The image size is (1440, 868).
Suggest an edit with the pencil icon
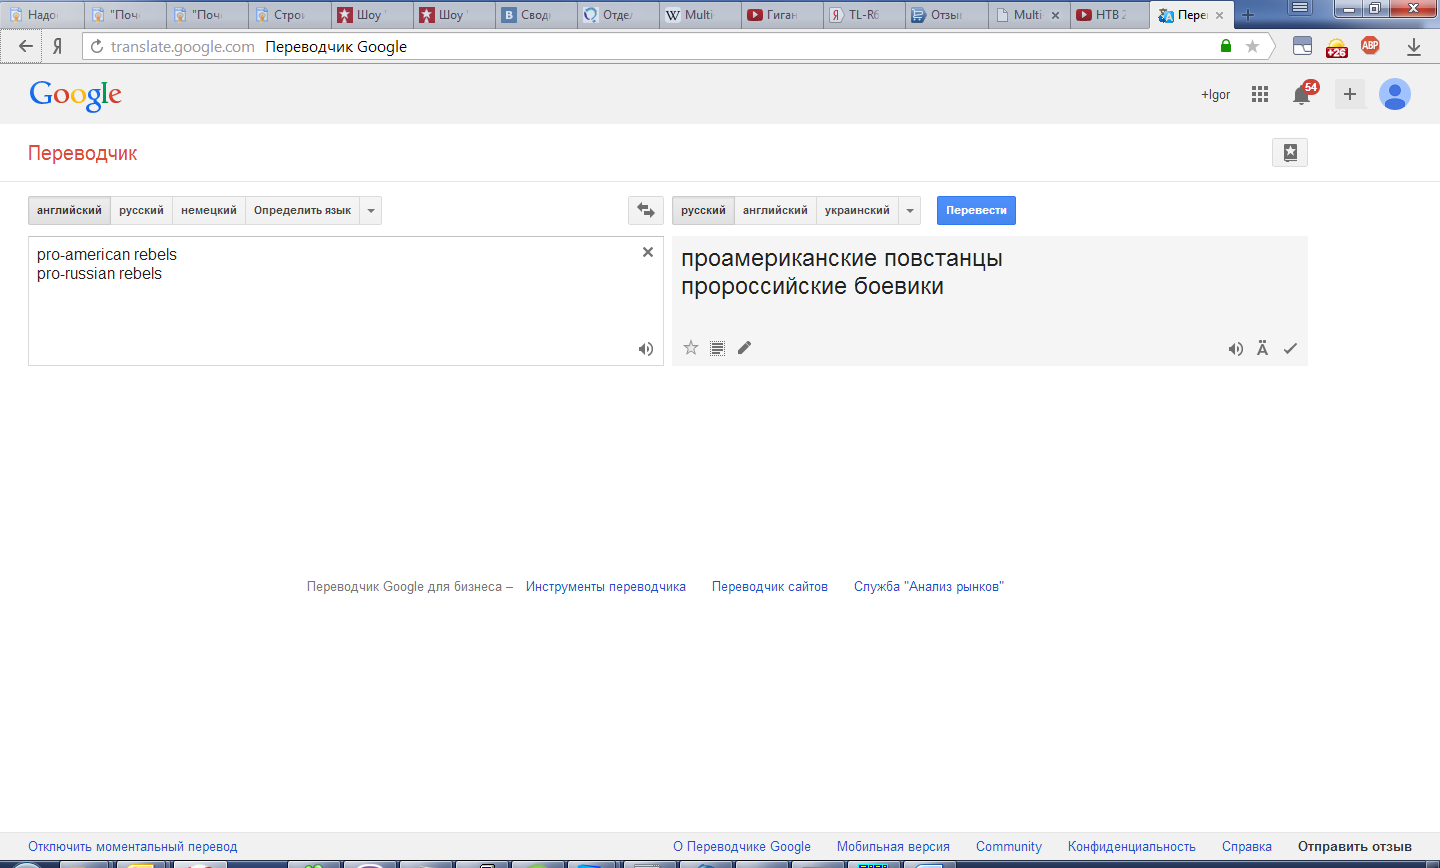point(744,348)
